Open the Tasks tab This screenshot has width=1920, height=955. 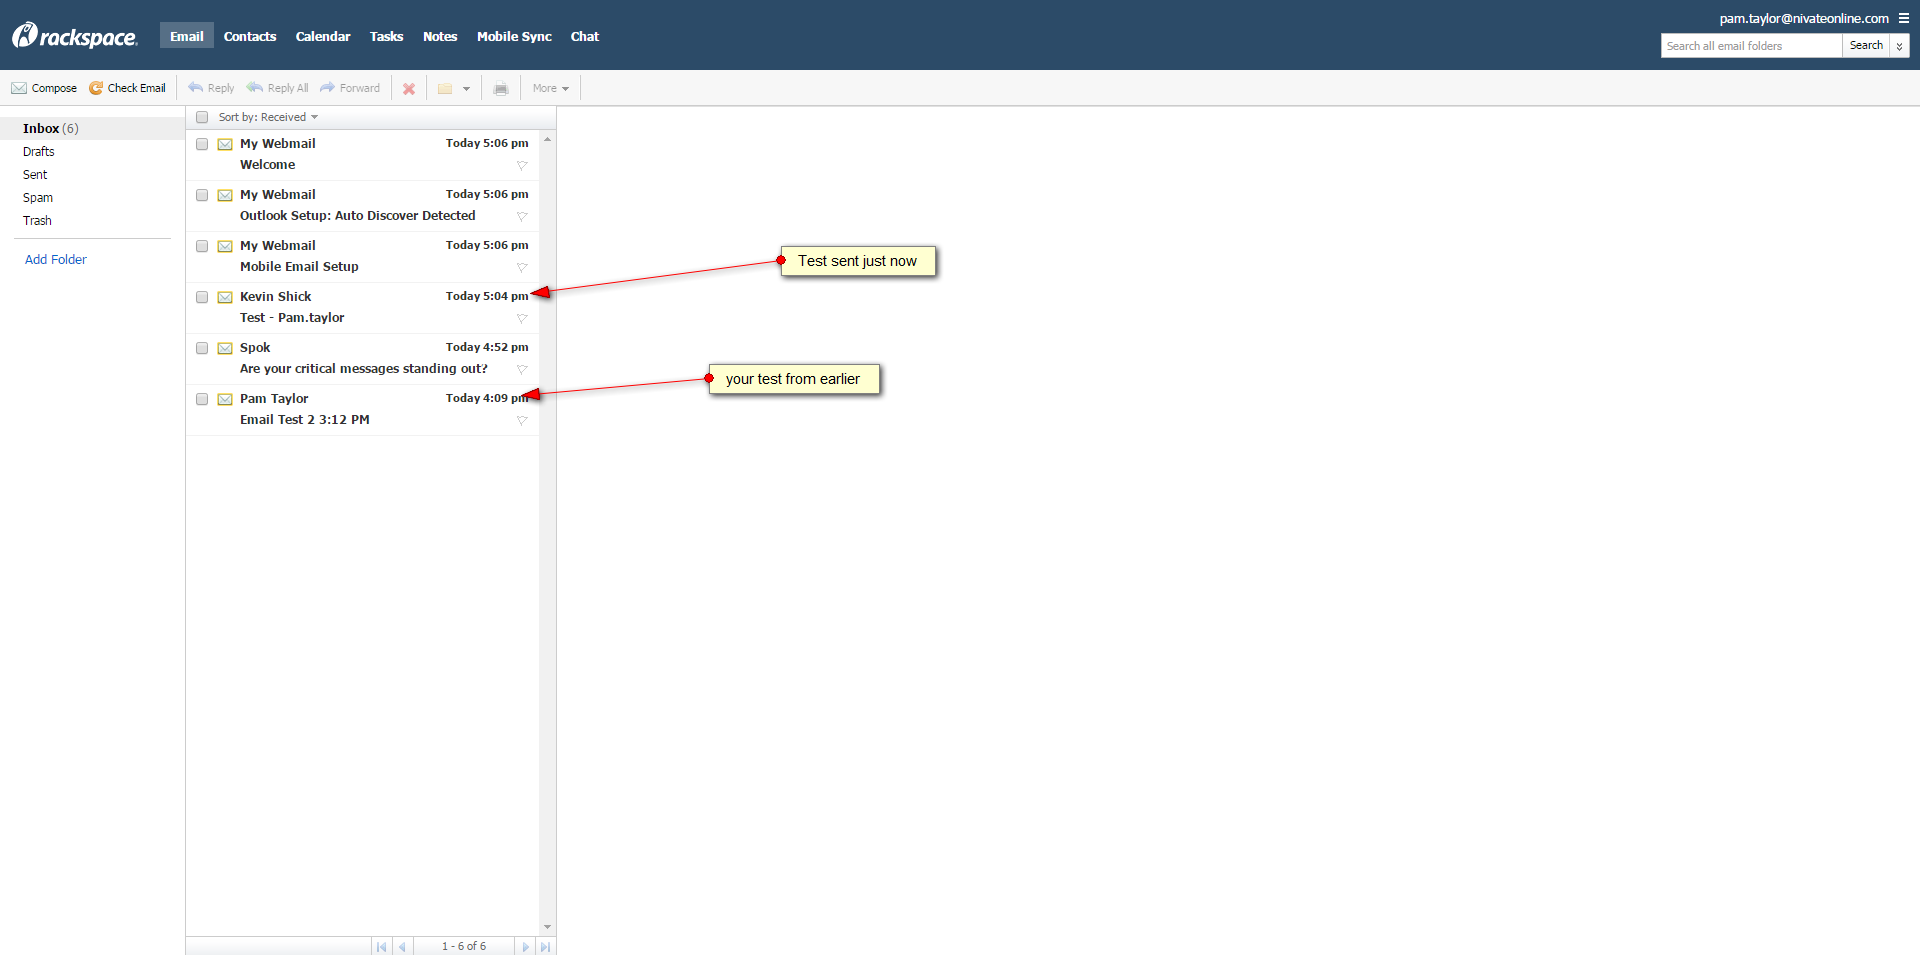[x=386, y=36]
